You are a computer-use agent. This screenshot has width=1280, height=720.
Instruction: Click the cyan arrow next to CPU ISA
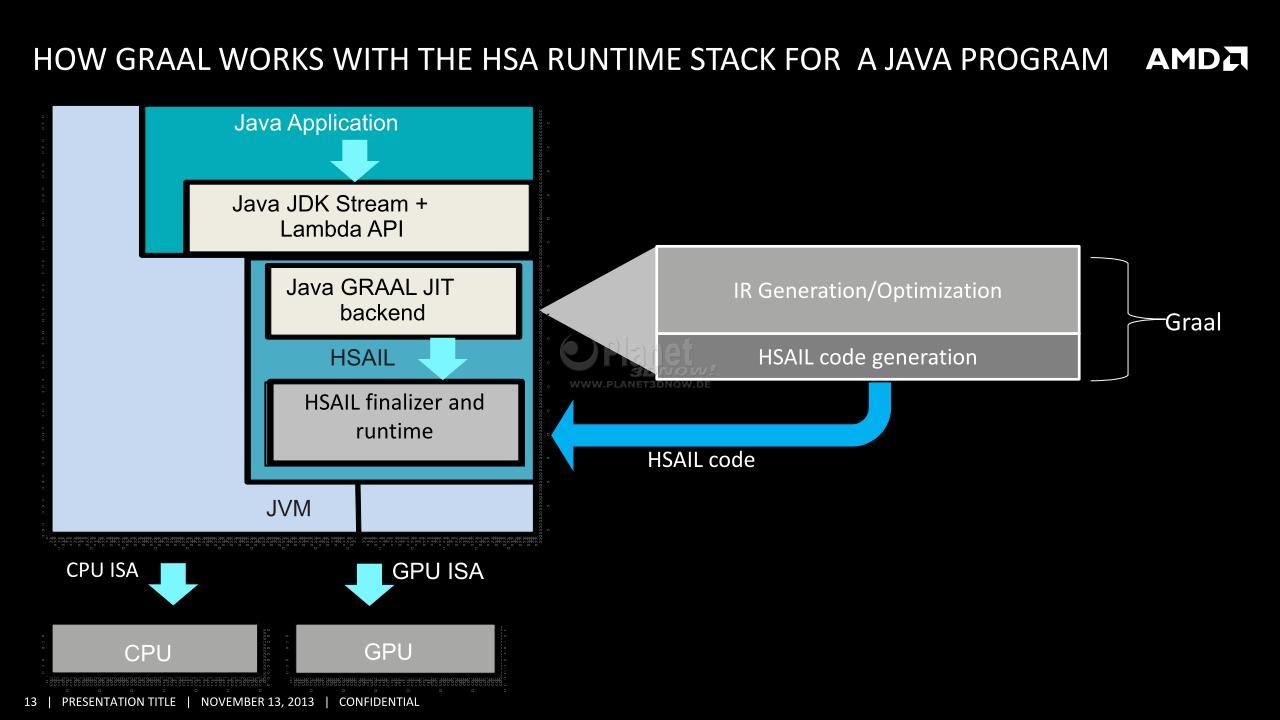(x=173, y=584)
